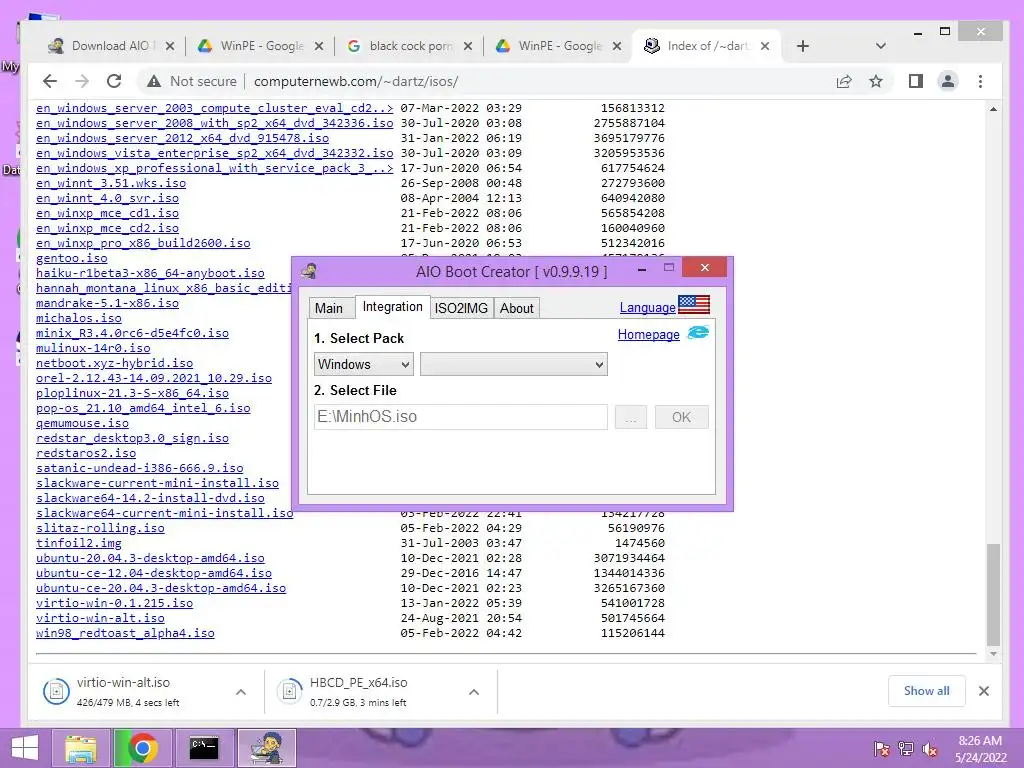Open redstaros2.iso link
1024x768 pixels.
pos(86,453)
